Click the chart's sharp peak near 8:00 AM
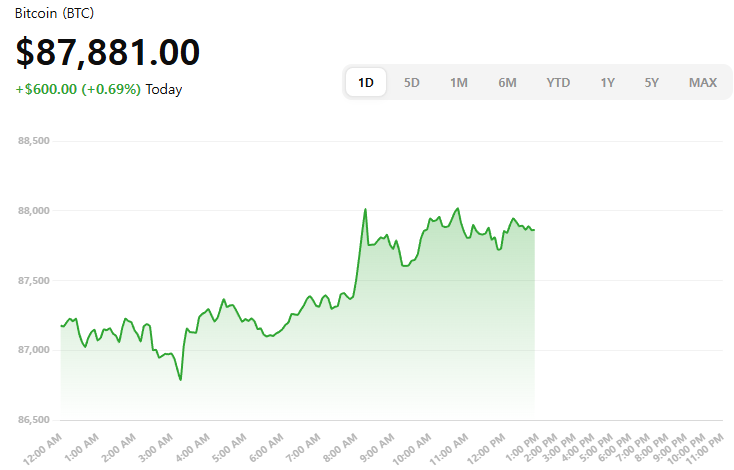 [x=365, y=209]
